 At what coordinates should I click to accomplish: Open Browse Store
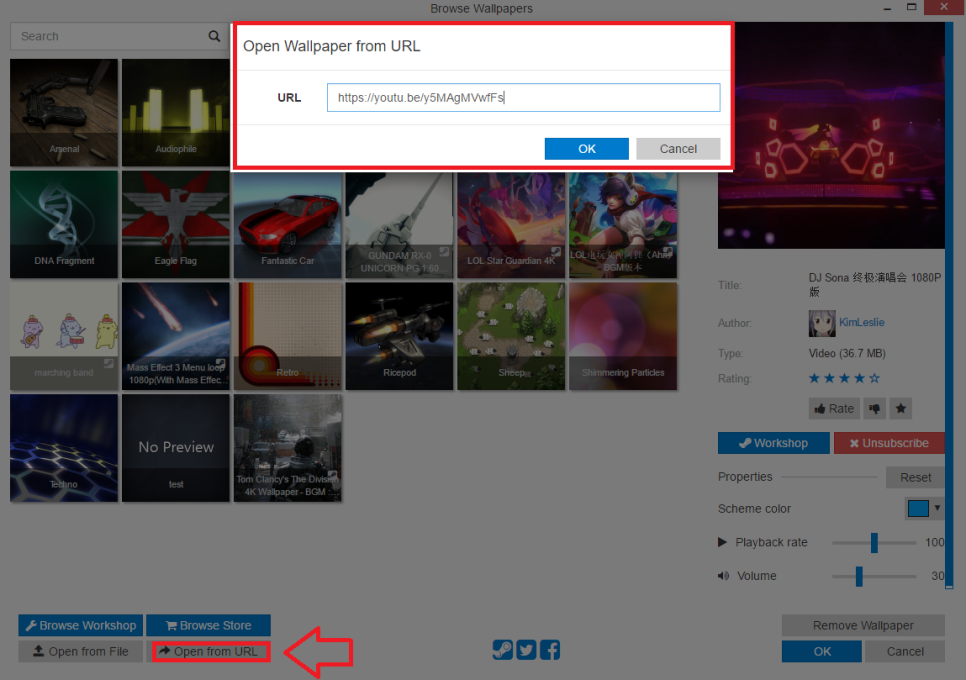(208, 625)
